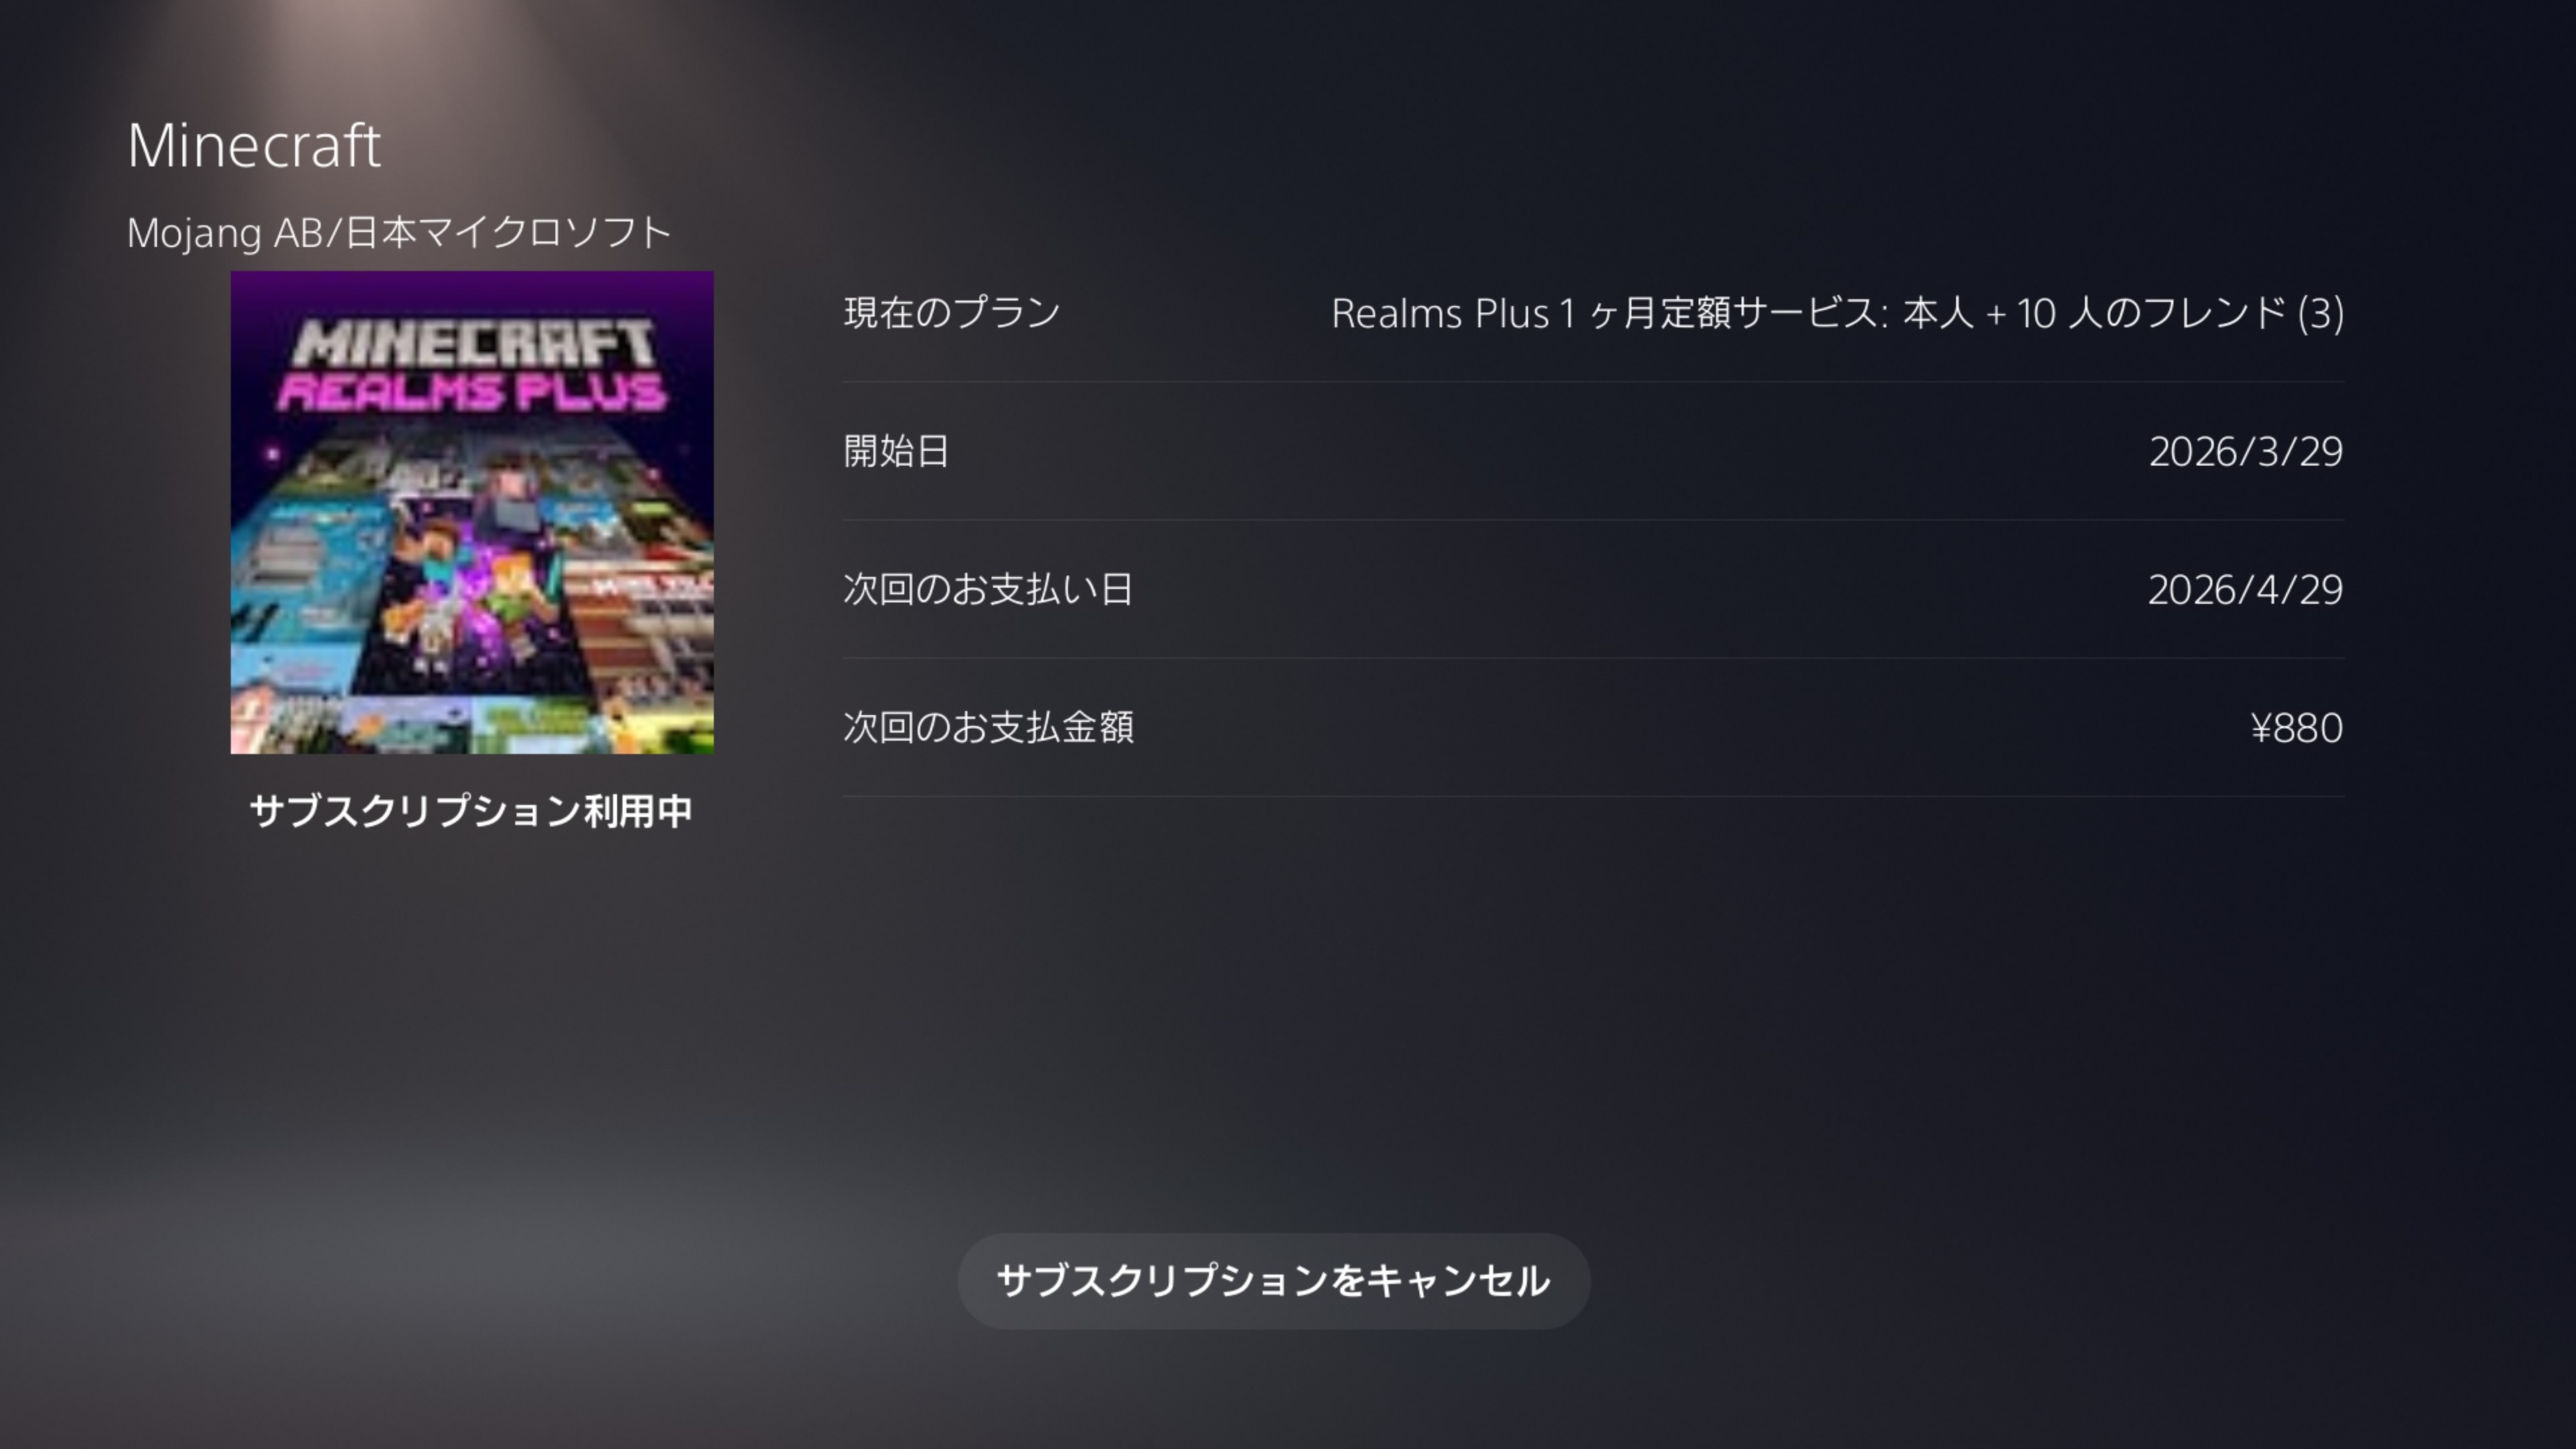Click the start date 2026/3/29
The width and height of the screenshot is (2576, 1449).
coord(2246,452)
